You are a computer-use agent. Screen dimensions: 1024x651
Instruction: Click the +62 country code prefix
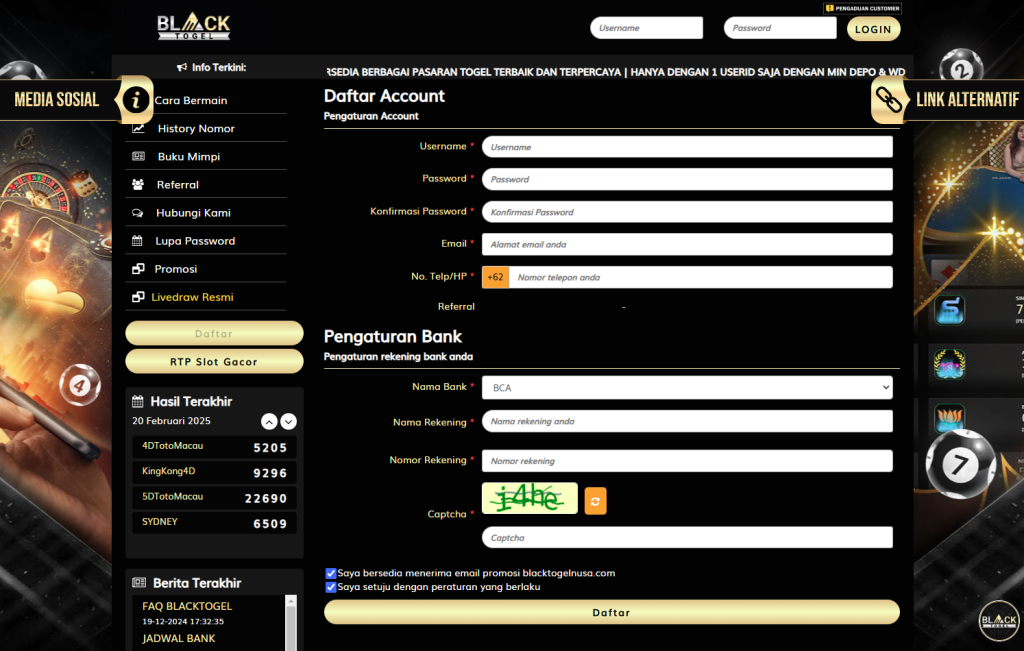pyautogui.click(x=496, y=278)
